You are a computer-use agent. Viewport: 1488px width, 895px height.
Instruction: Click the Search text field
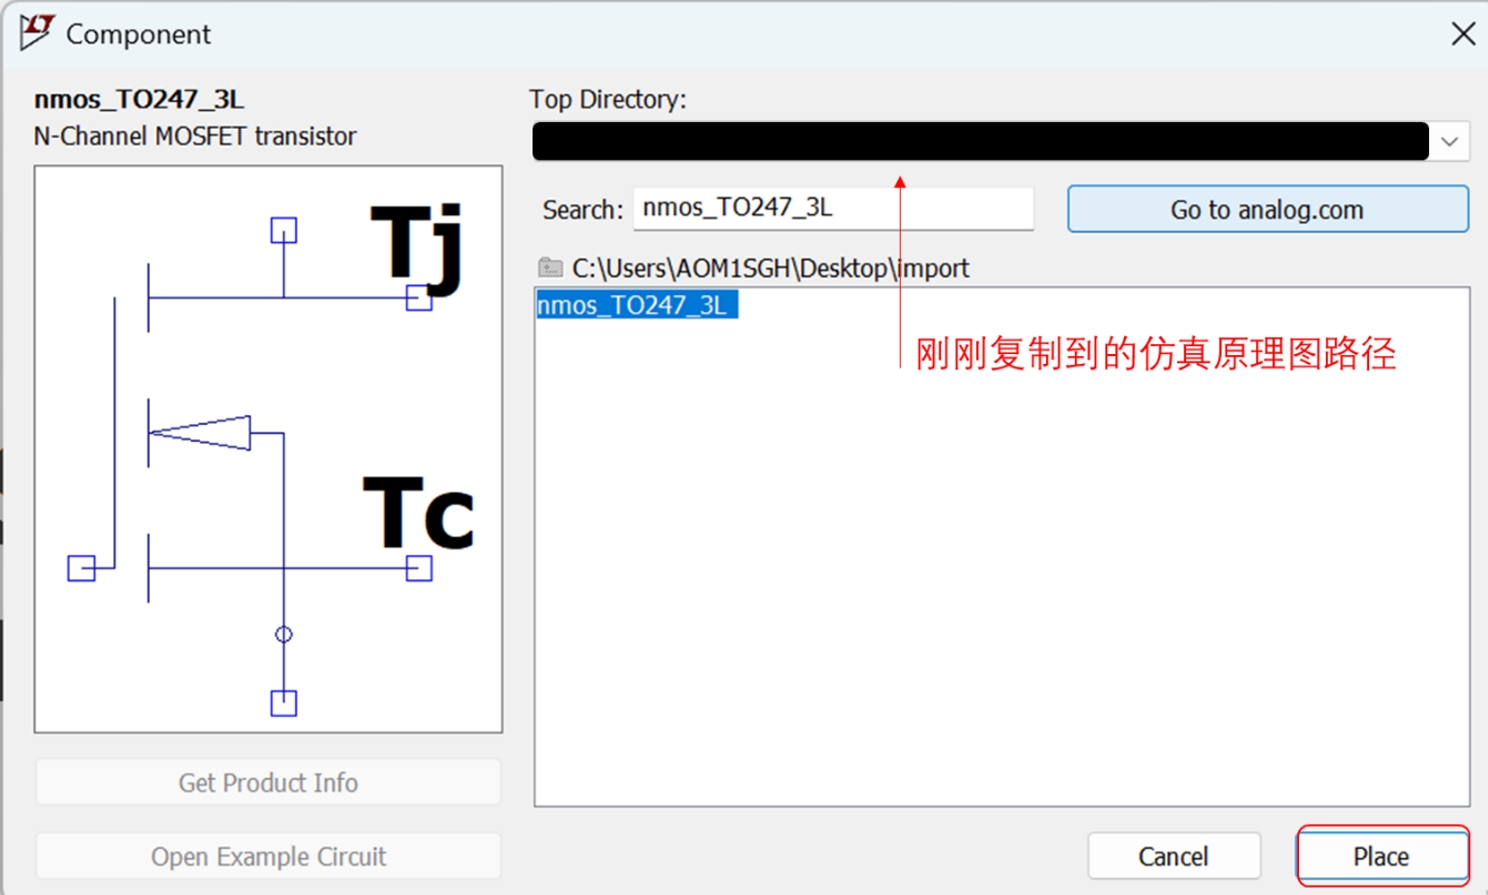(832, 208)
